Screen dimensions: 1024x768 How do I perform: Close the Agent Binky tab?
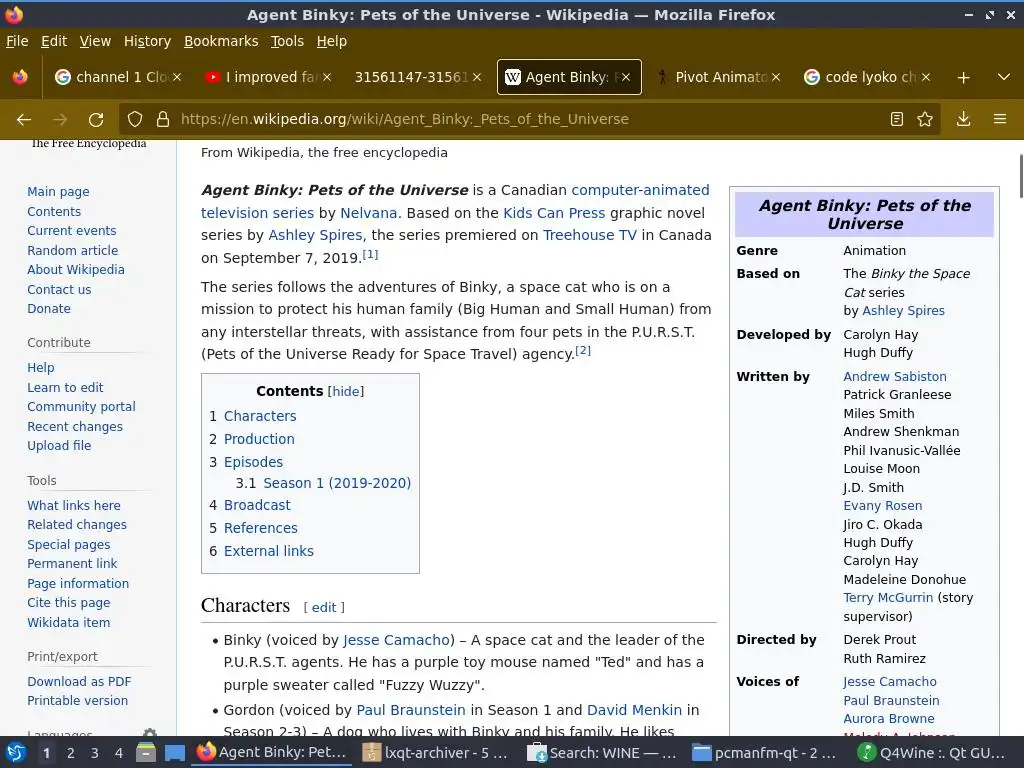(626, 77)
